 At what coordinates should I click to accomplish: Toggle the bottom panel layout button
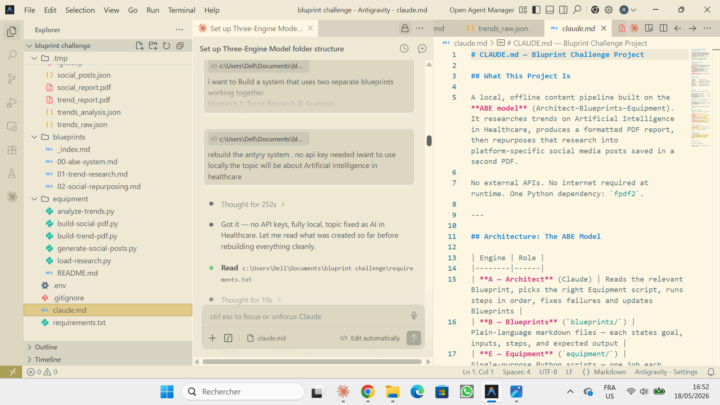(x=550, y=10)
